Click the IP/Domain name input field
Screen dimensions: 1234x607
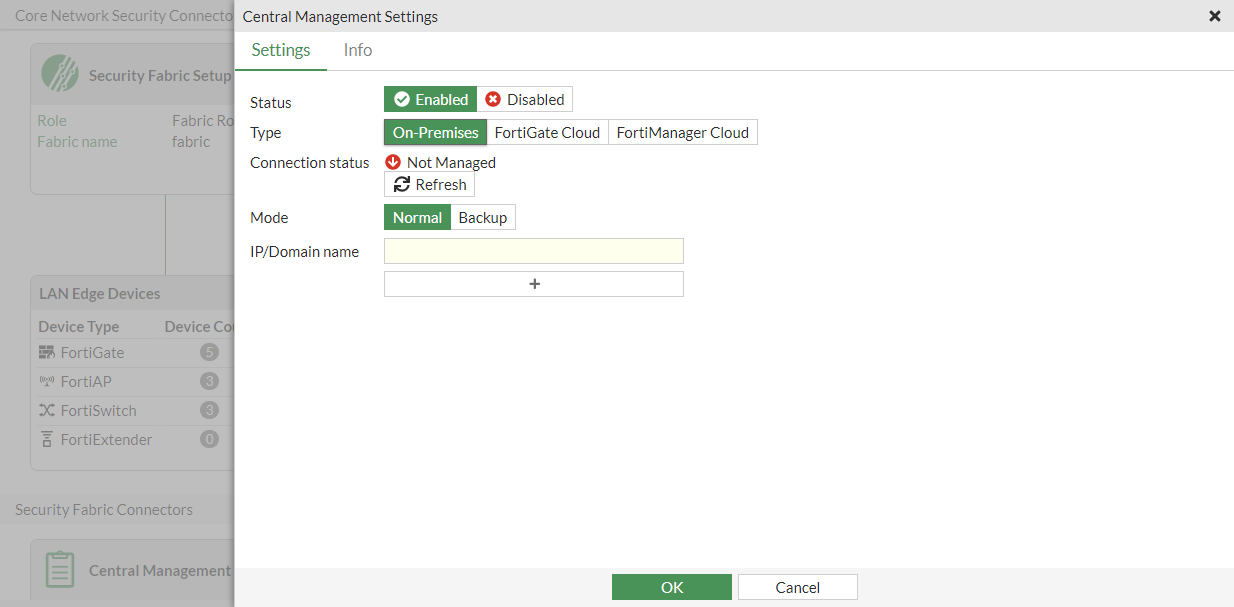point(534,251)
